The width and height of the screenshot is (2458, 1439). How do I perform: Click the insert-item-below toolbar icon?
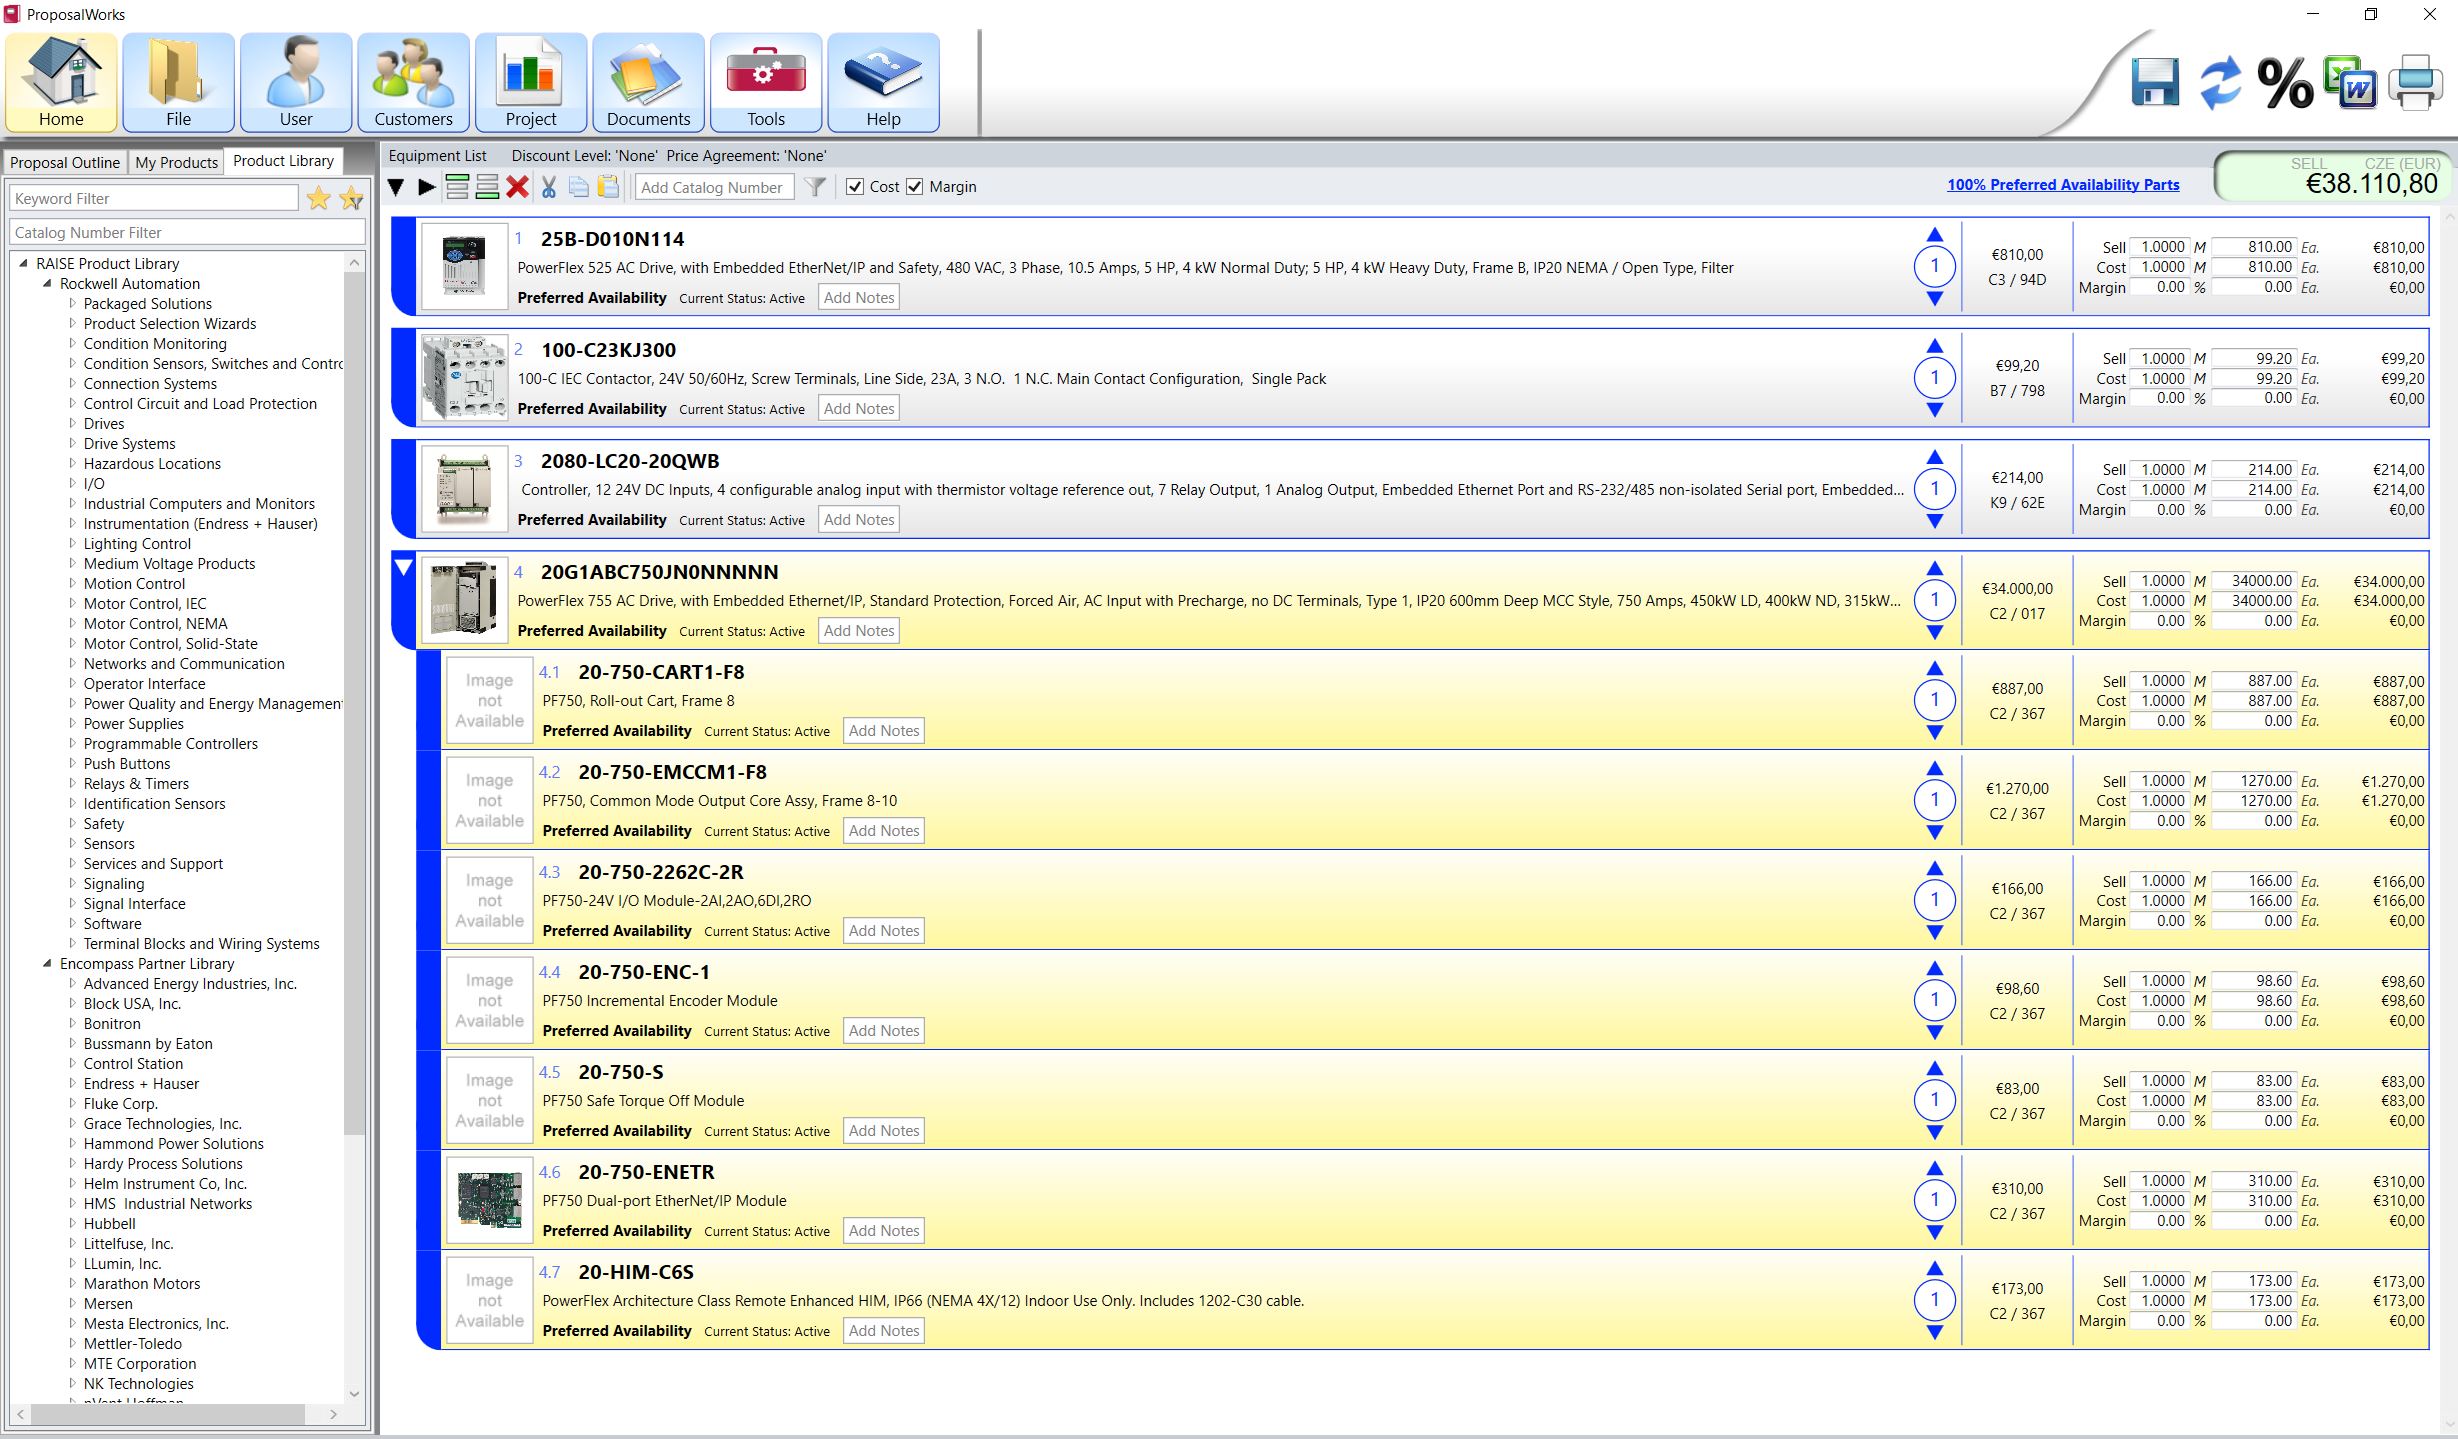point(487,187)
